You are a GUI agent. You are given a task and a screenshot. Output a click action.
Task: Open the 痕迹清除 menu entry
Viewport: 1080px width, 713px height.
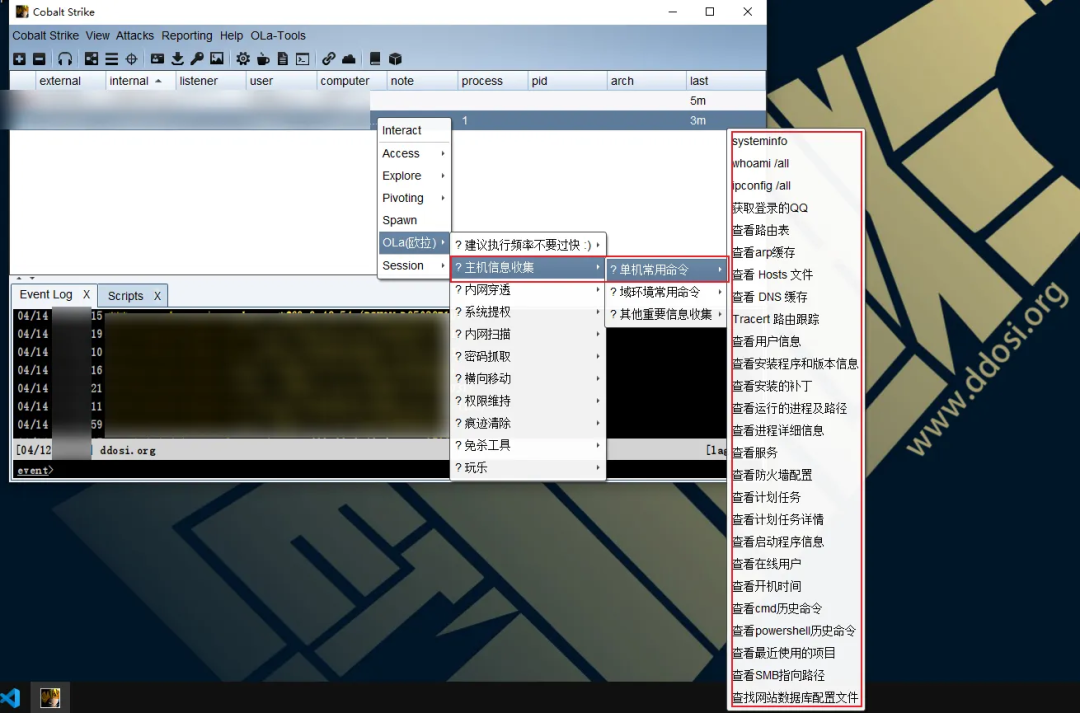528,423
